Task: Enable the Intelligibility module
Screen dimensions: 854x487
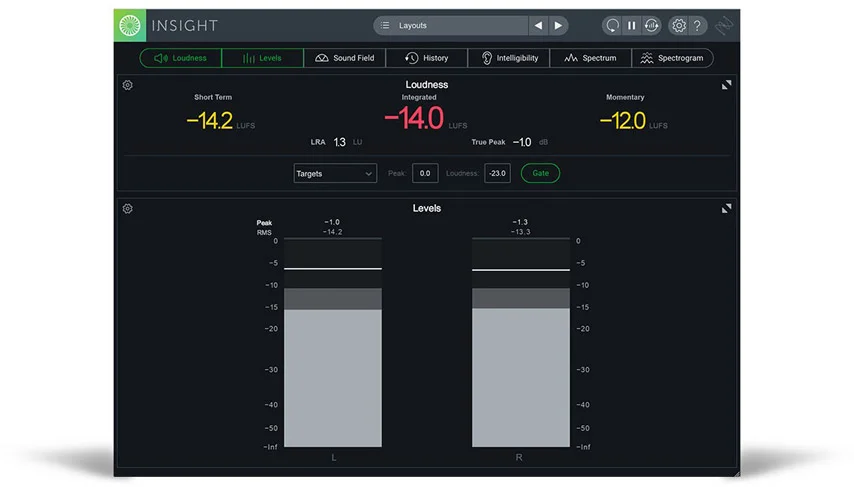Action: click(x=509, y=58)
